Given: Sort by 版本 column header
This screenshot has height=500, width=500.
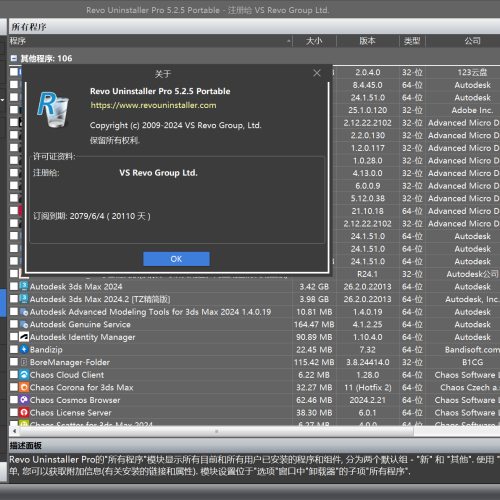Looking at the screenshot, I should 367,41.
